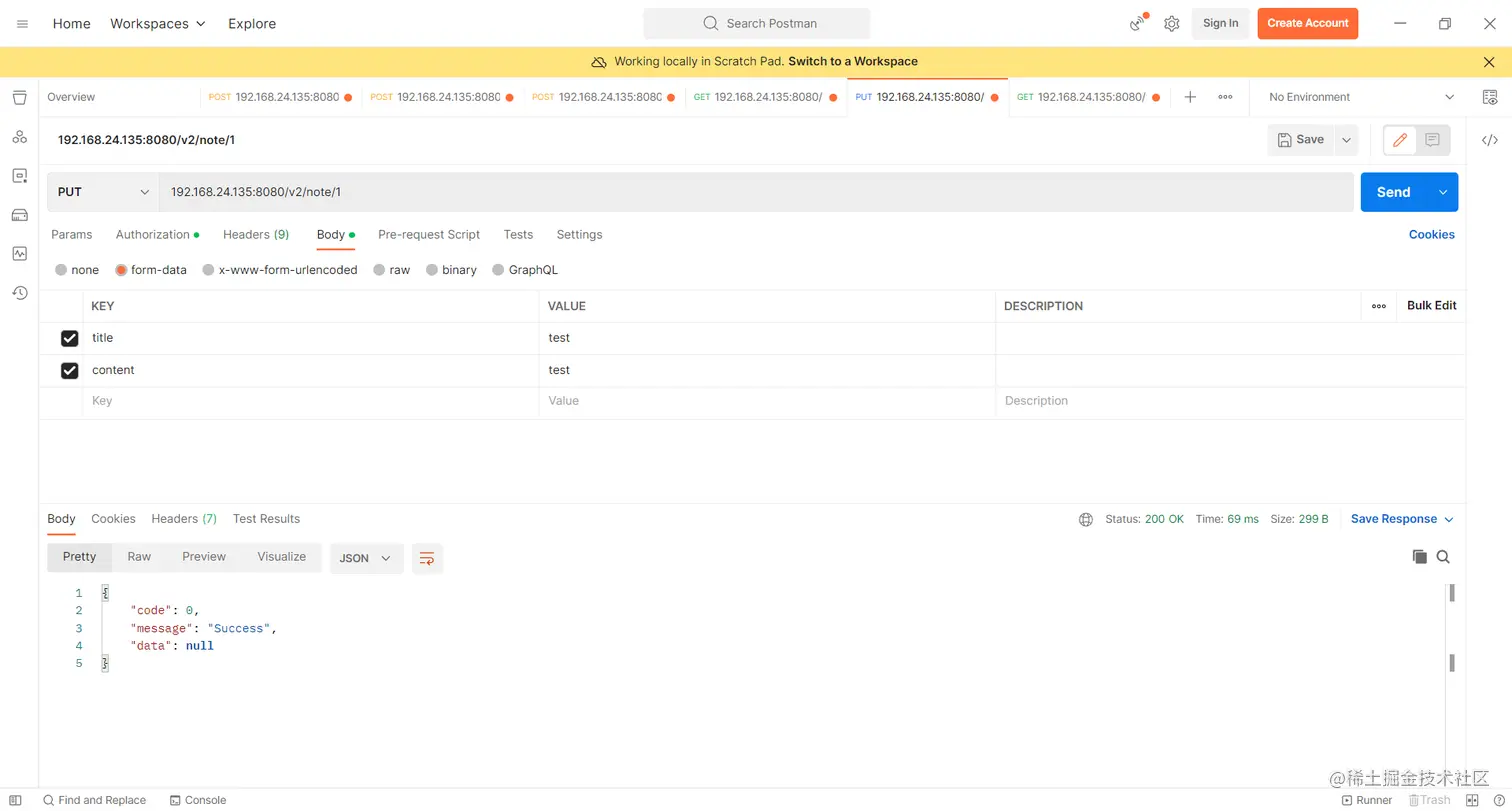
Task: Open Environments in the left sidebar
Action: (19, 176)
